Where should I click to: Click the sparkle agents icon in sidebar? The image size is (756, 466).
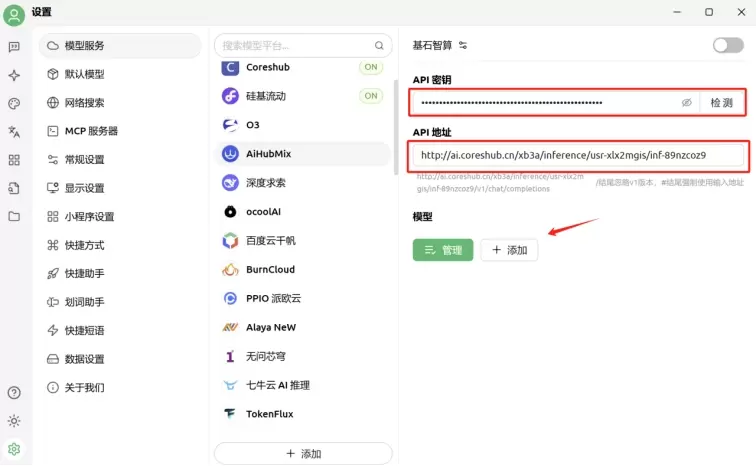(x=14, y=75)
